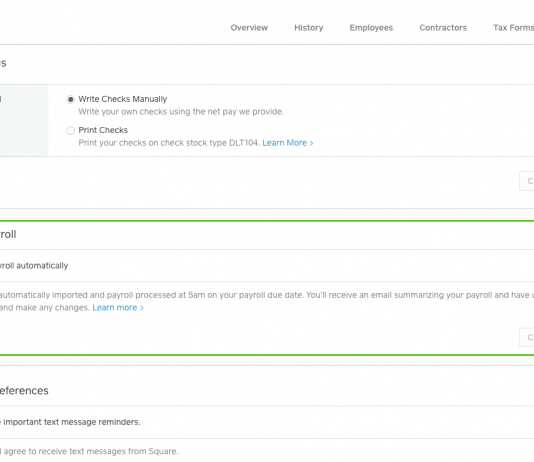534x462 pixels.
Task: Click the chevron after check stock Learn More
Action: click(311, 143)
